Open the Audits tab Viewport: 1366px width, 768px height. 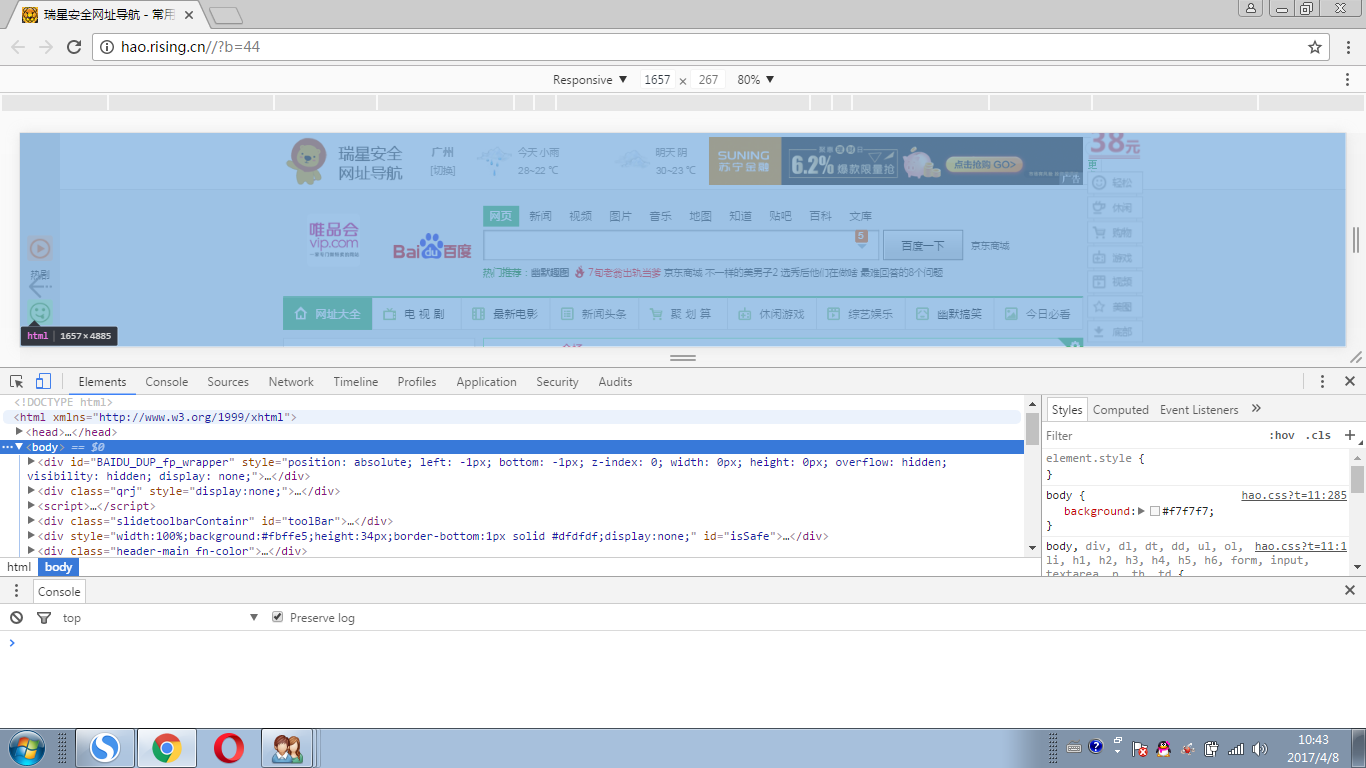pyautogui.click(x=615, y=382)
